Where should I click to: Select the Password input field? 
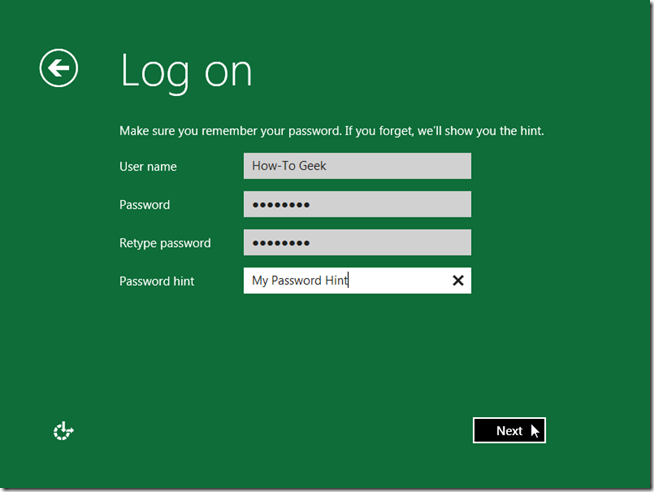[357, 204]
